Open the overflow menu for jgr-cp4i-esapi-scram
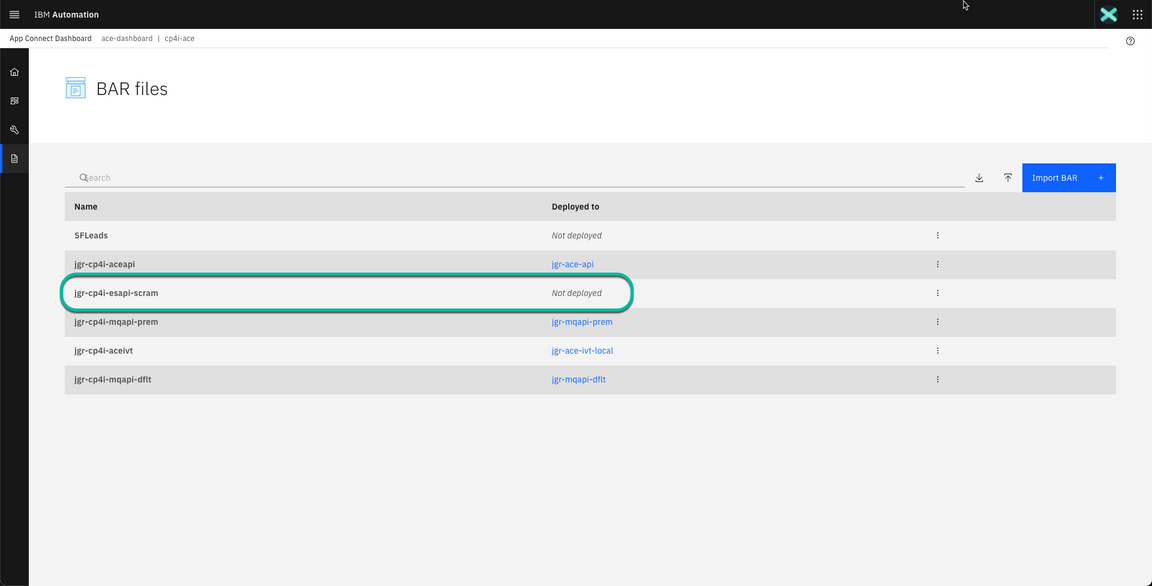Viewport: 1152px width, 586px height. (x=937, y=293)
